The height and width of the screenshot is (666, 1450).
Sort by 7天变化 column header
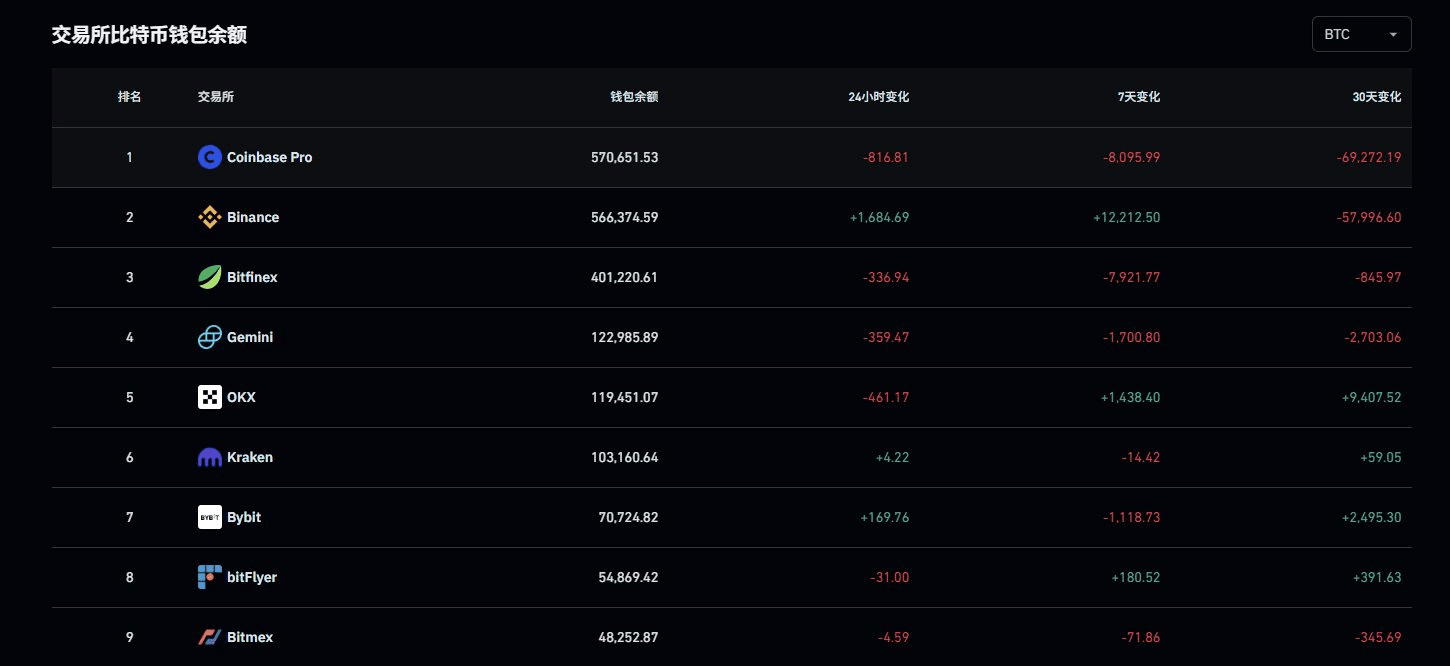click(x=1138, y=97)
